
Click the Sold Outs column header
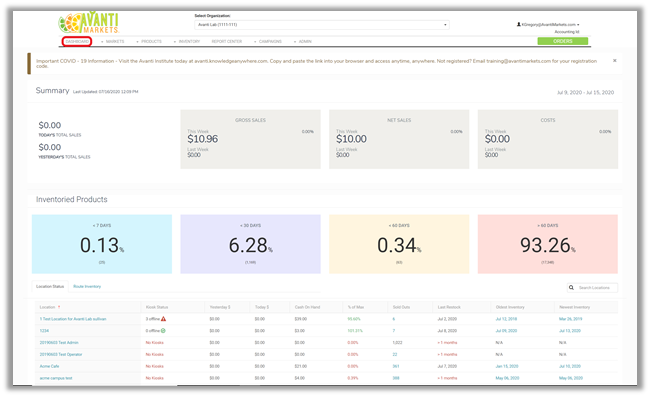(x=401, y=307)
